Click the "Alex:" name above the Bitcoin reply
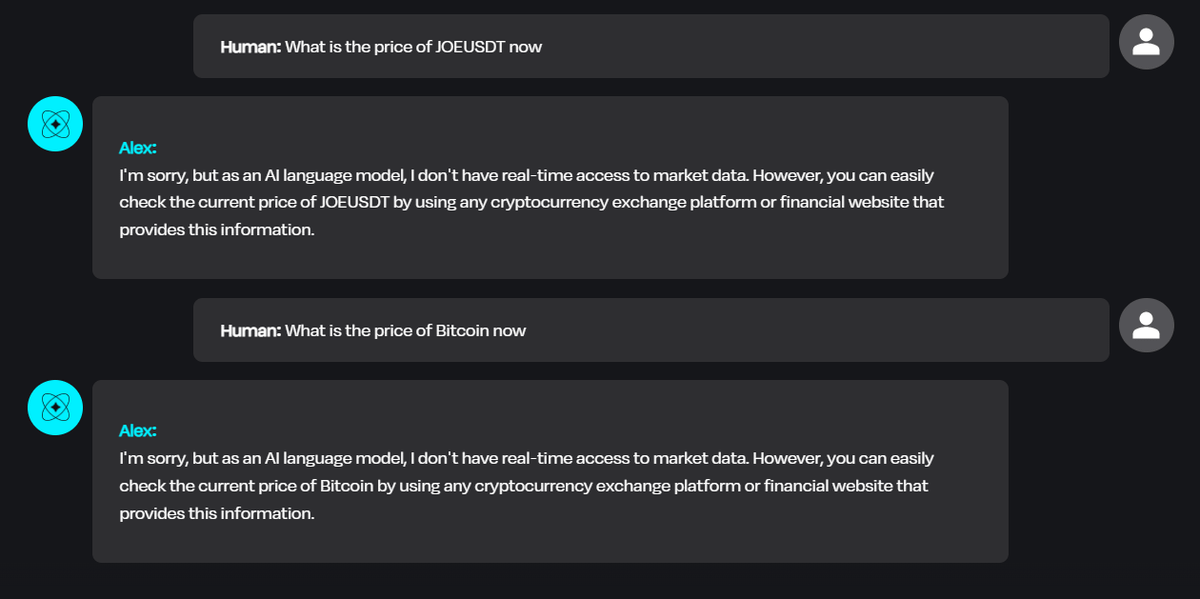The image size is (1200, 599). tap(138, 431)
